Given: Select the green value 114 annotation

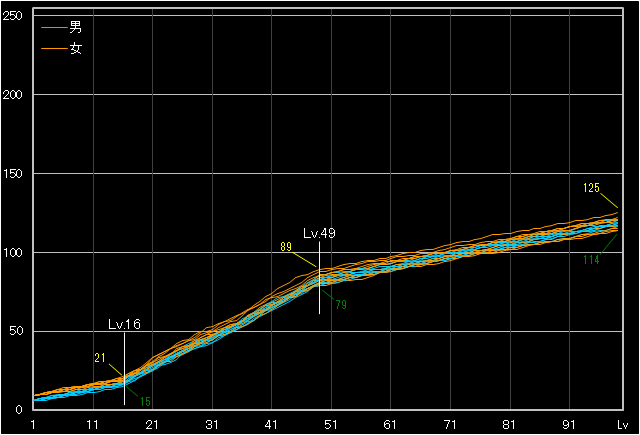Looking at the screenshot, I should point(591,260).
